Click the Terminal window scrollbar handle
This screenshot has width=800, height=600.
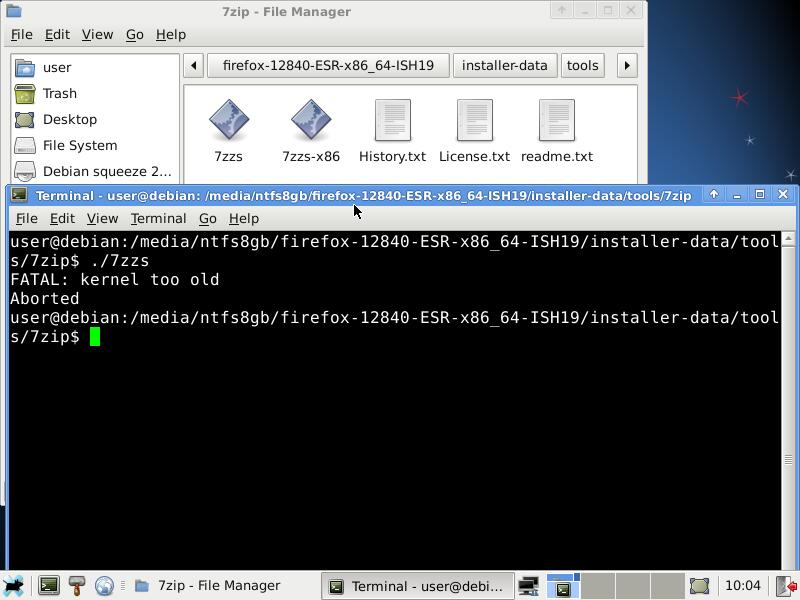click(x=788, y=459)
